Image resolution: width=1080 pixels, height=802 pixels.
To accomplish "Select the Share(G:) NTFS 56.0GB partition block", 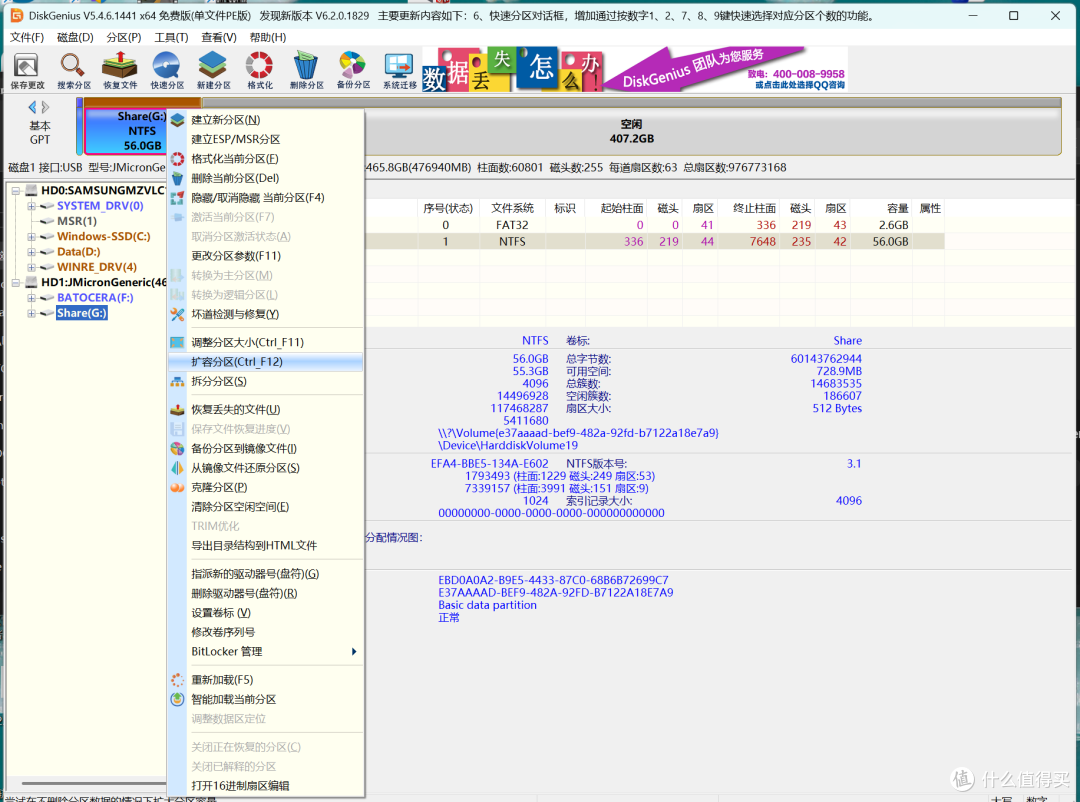I will (x=126, y=131).
